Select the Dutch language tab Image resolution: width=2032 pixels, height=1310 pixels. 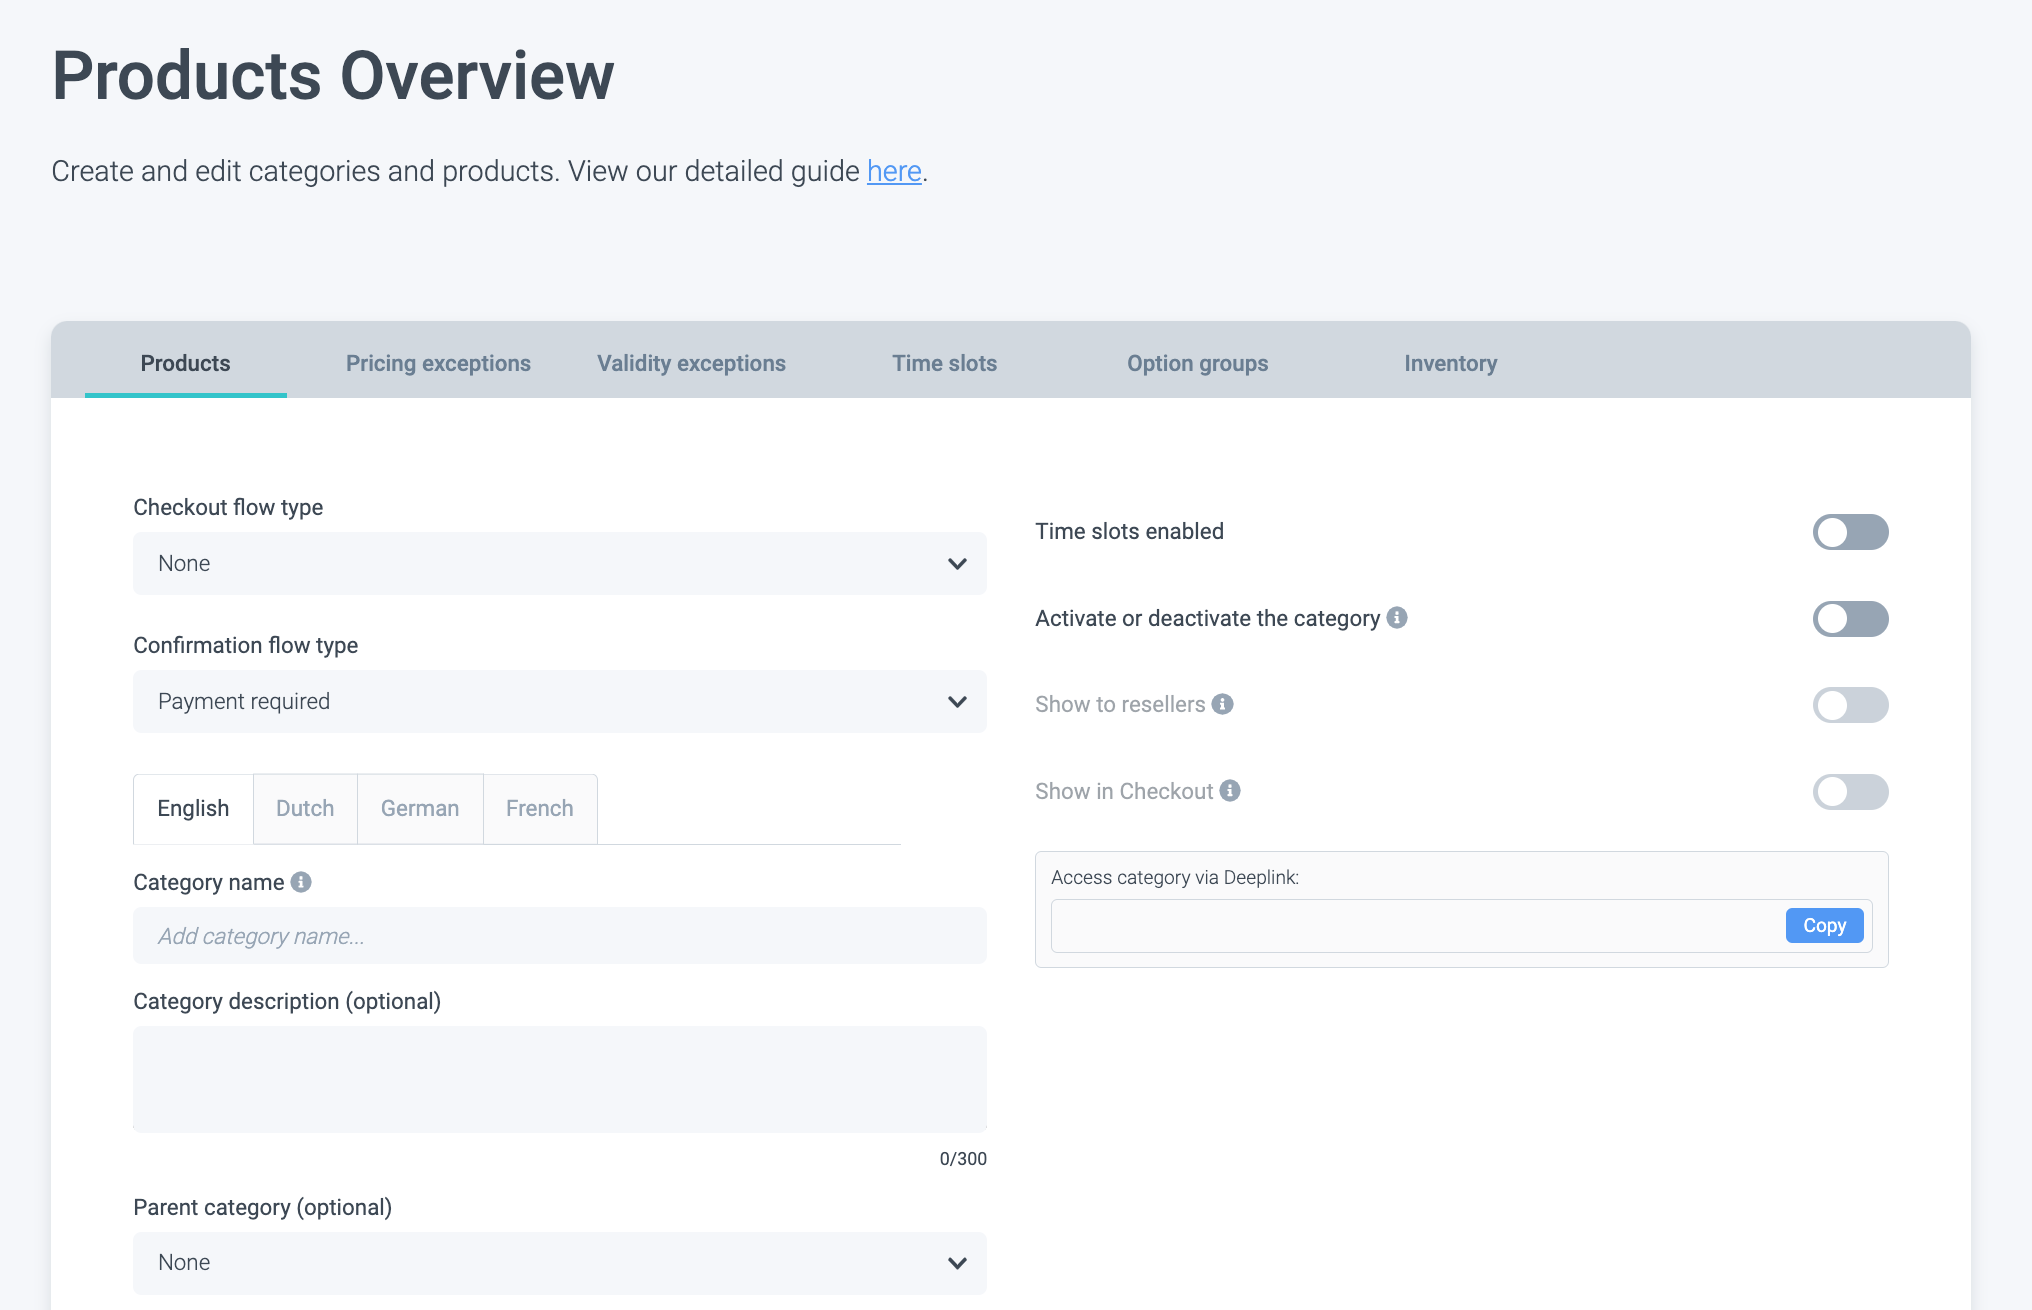(x=305, y=808)
